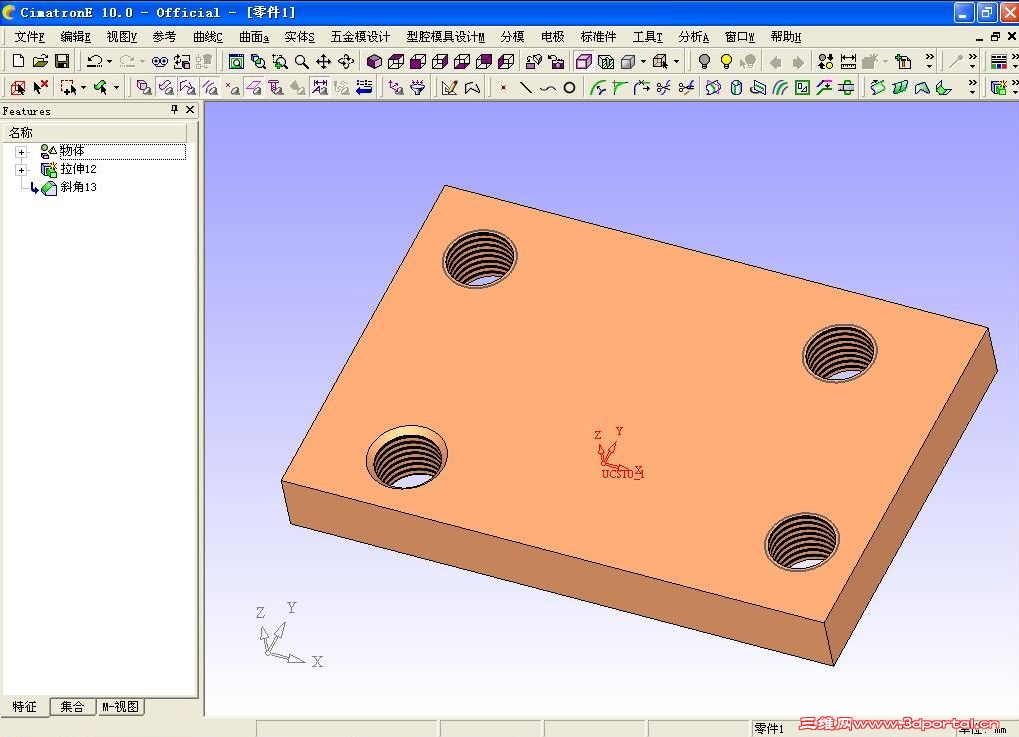The image size is (1019, 737).
Task: Toggle the open-edge selection filter button
Action: [x=188, y=87]
